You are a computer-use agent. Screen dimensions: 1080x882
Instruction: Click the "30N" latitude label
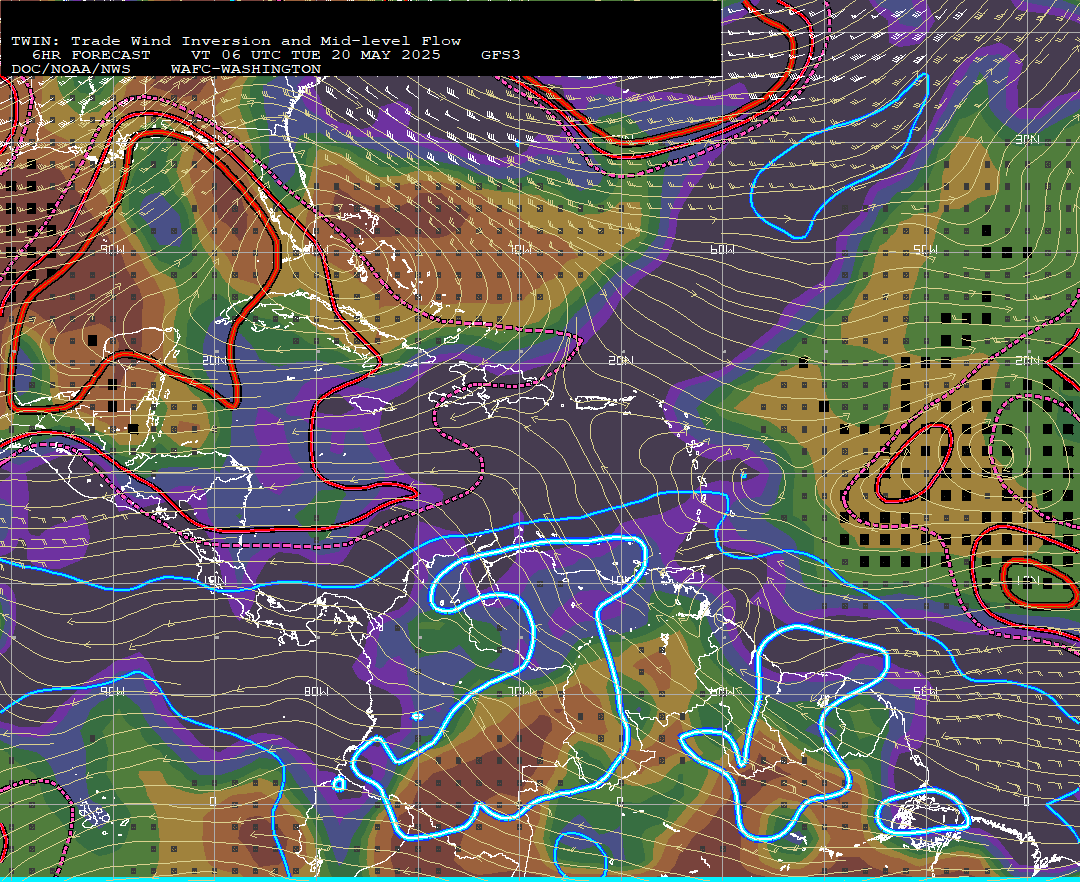1027,140
